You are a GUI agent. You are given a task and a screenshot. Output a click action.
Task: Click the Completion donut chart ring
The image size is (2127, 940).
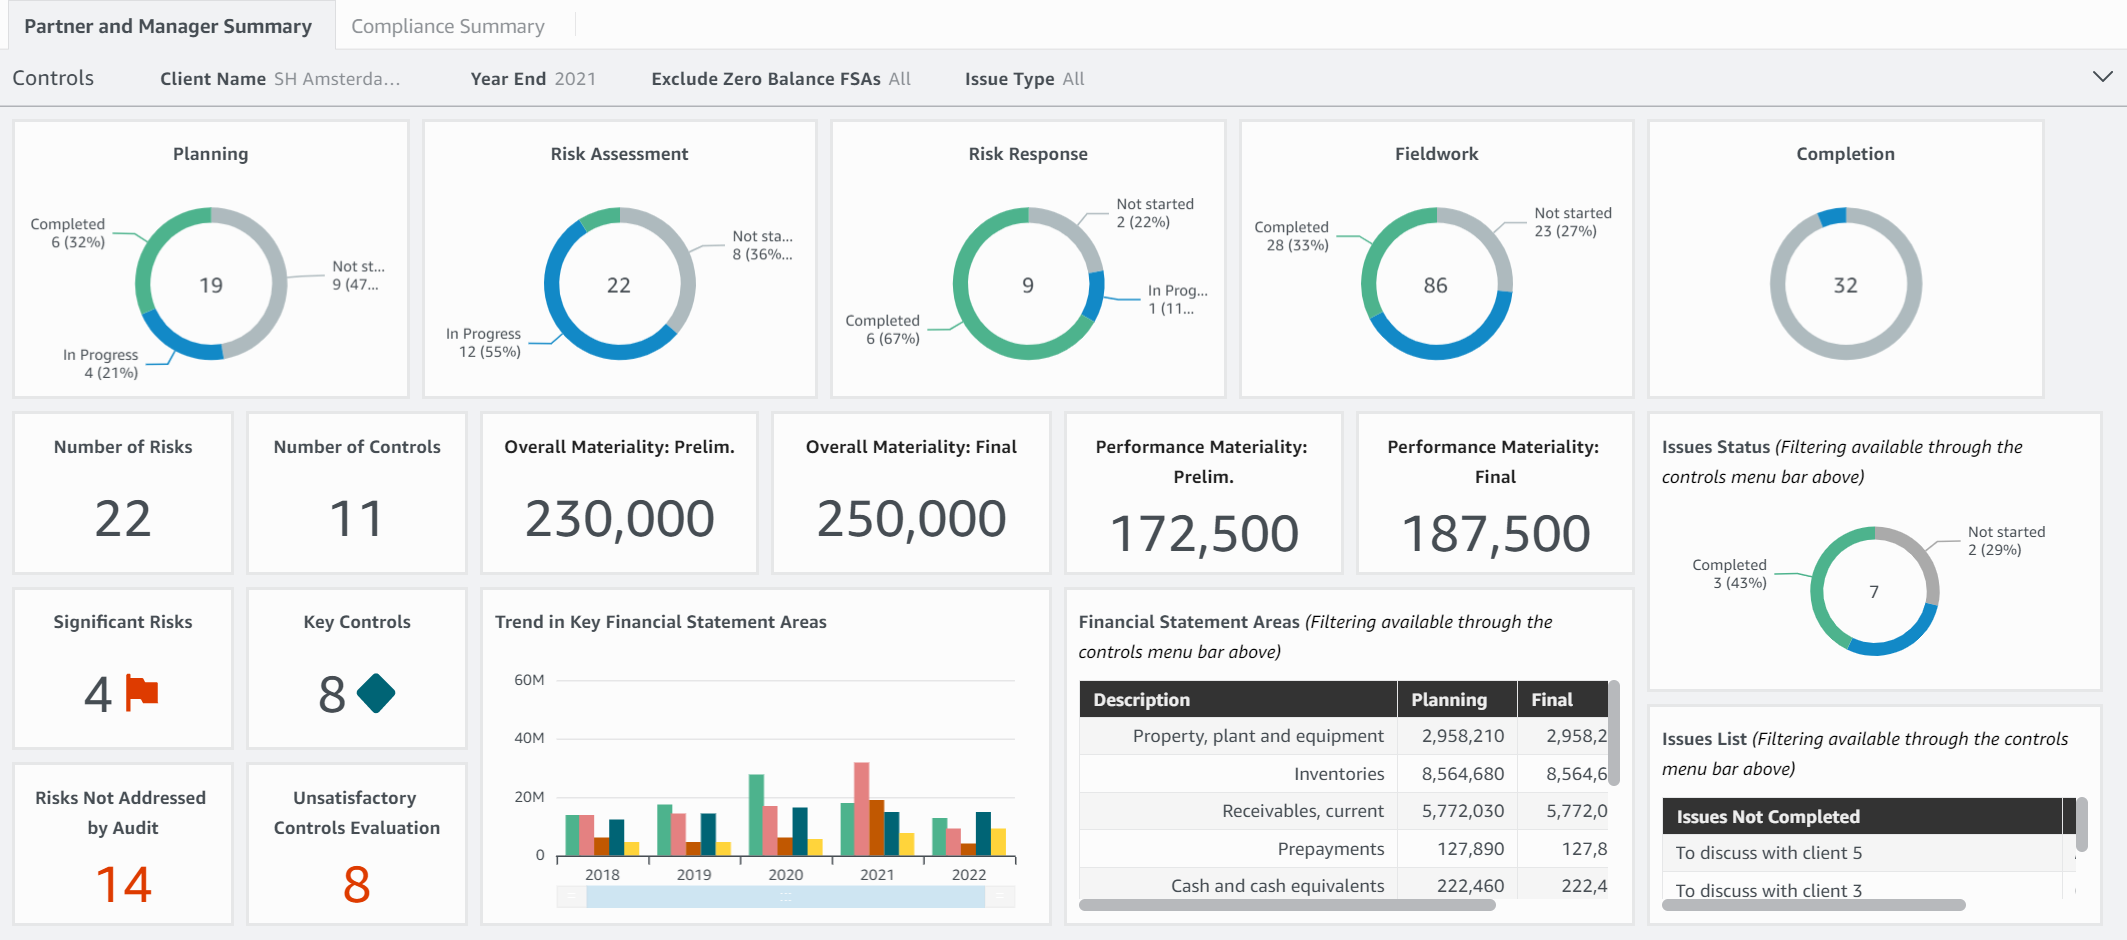click(x=1778, y=285)
